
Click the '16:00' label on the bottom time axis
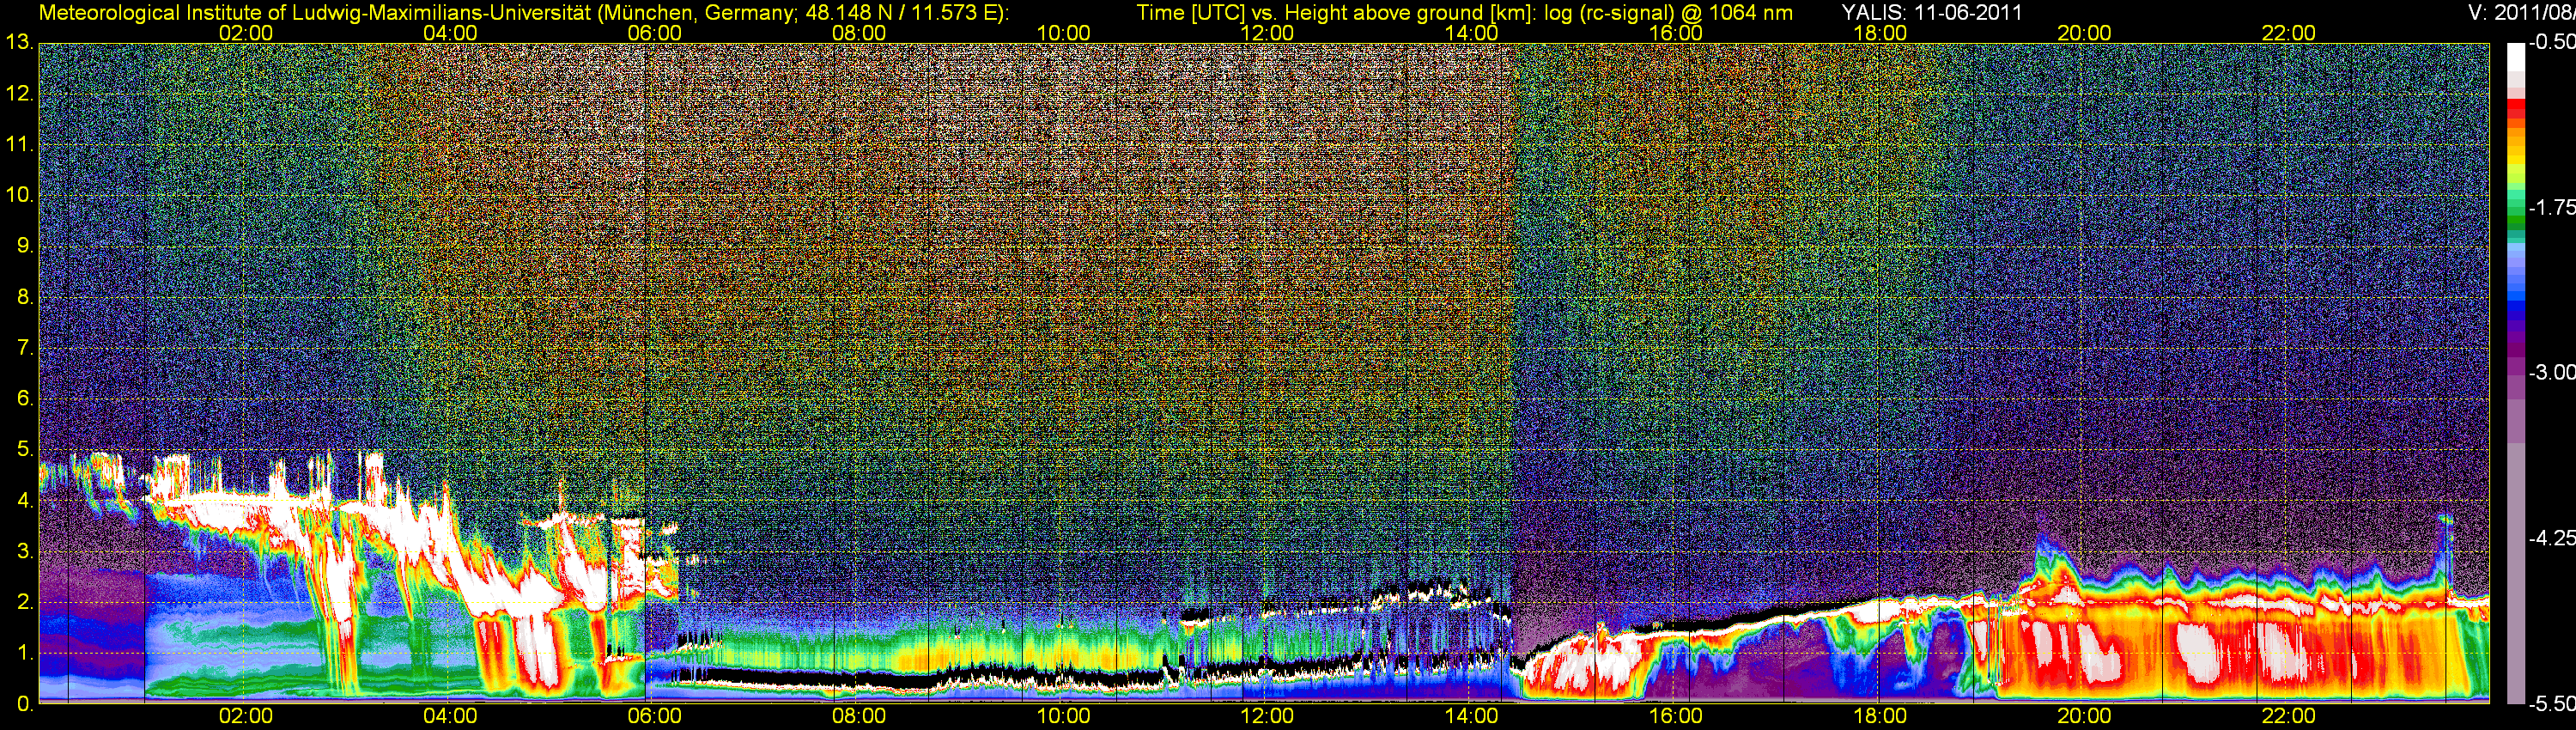pyautogui.click(x=1676, y=716)
